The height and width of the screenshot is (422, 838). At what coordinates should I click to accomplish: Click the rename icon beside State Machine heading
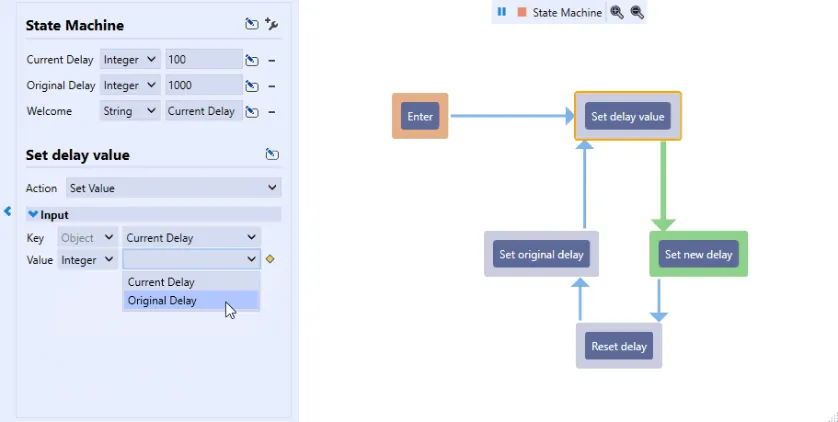point(251,24)
